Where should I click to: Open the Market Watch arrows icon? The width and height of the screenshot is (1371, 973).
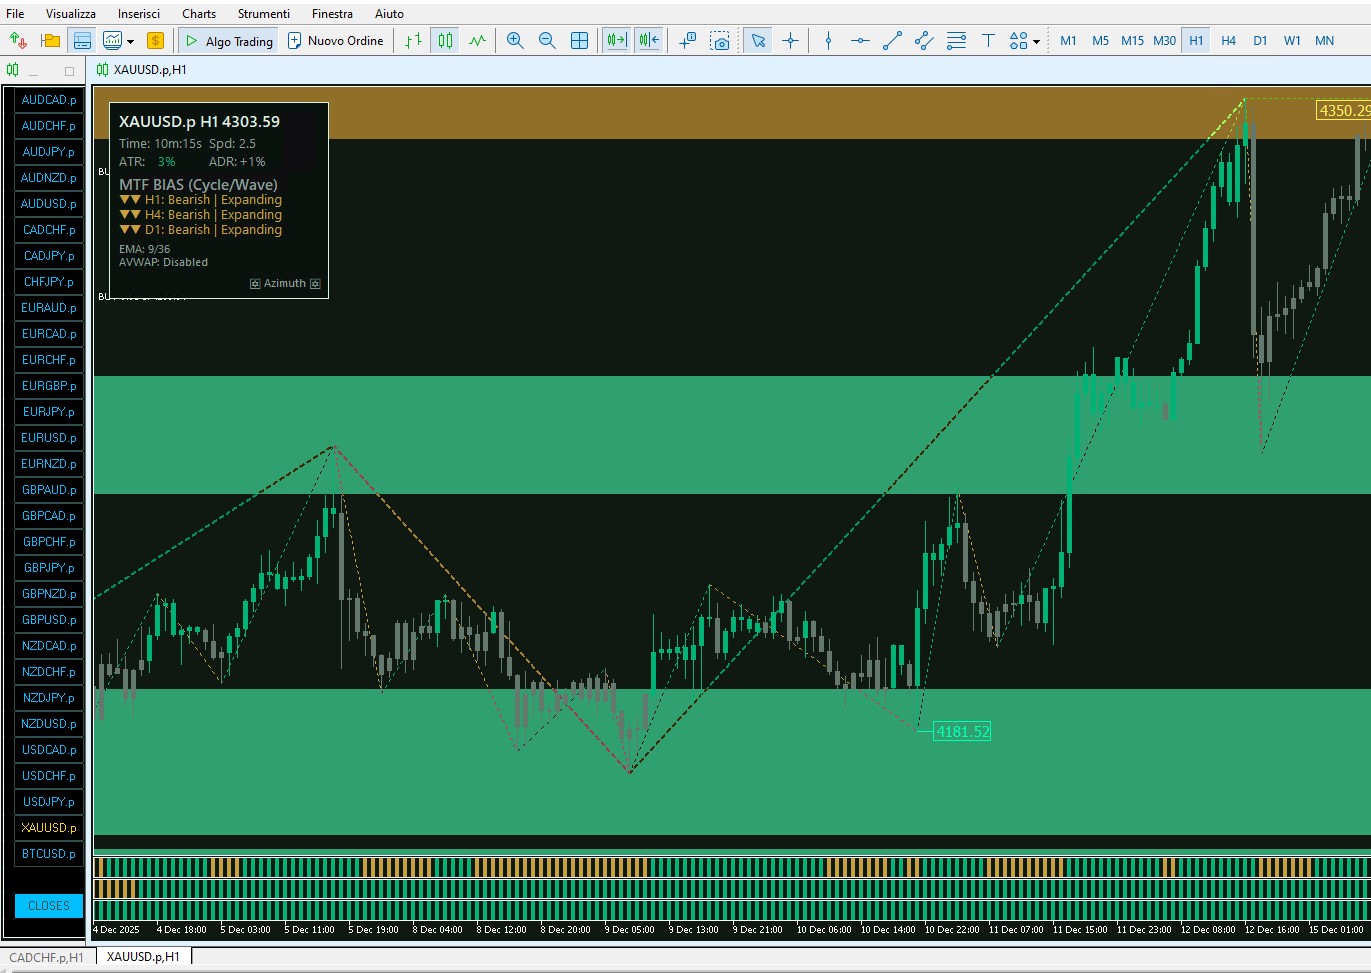[18, 41]
